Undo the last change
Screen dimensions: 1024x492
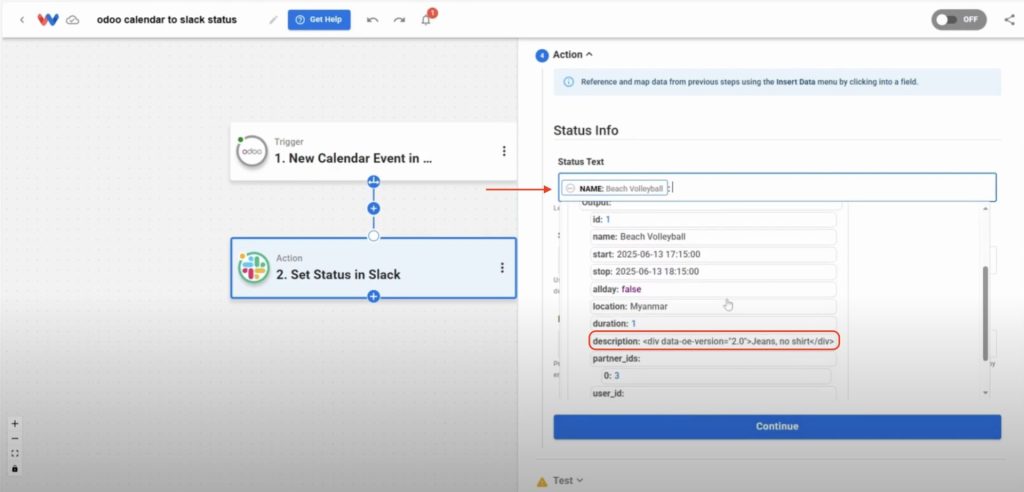372,20
